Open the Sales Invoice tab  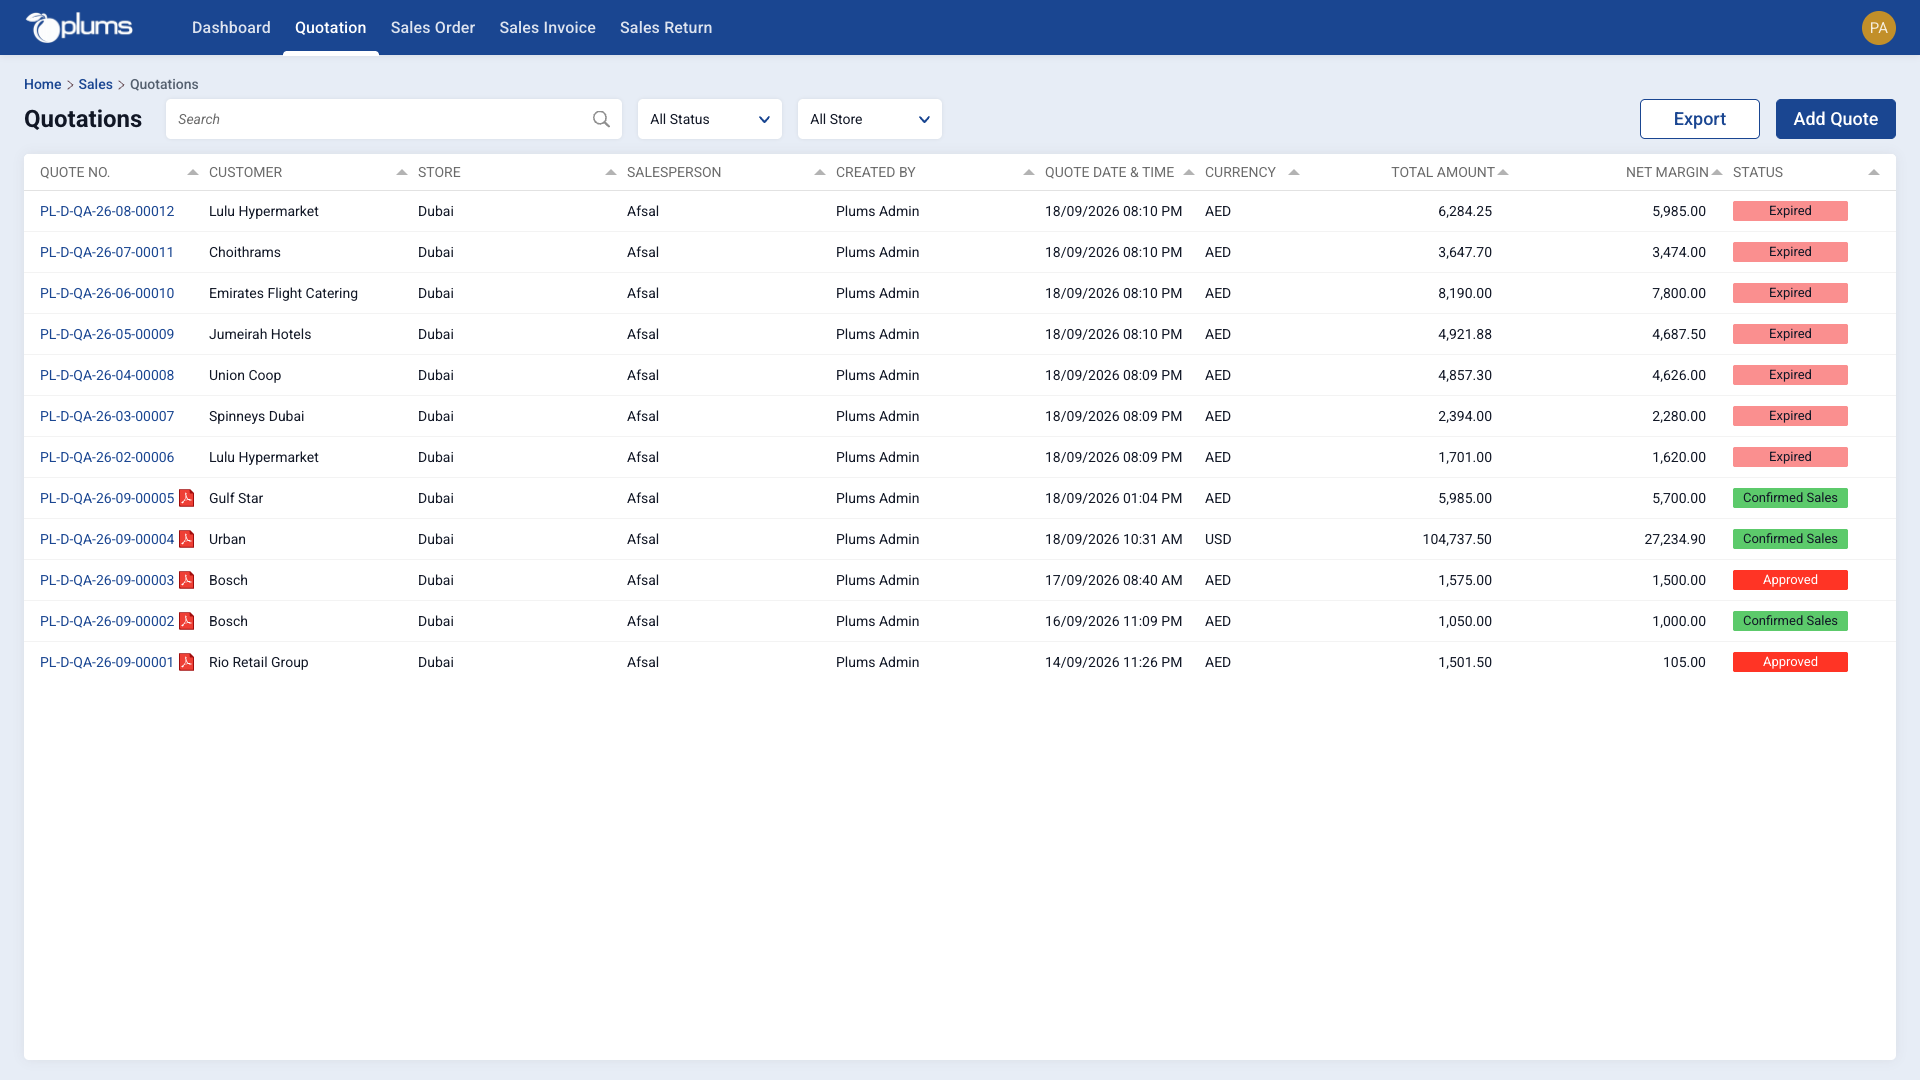pos(548,27)
